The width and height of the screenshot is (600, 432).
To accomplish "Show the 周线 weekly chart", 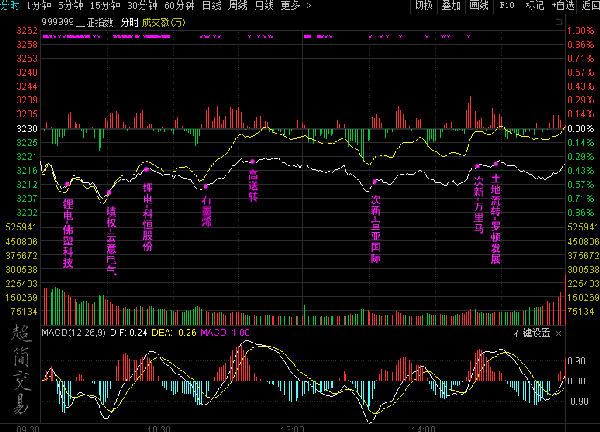I will click(x=238, y=5).
